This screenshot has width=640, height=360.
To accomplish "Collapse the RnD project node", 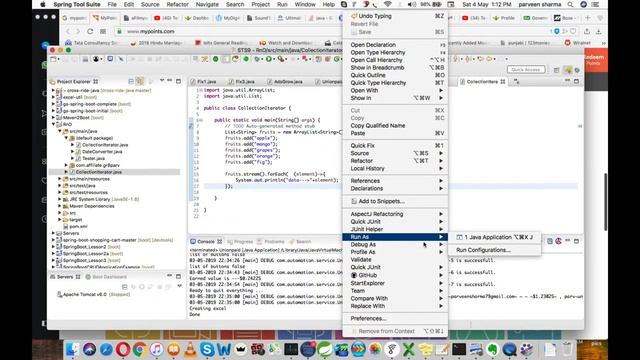I will pos(53,124).
